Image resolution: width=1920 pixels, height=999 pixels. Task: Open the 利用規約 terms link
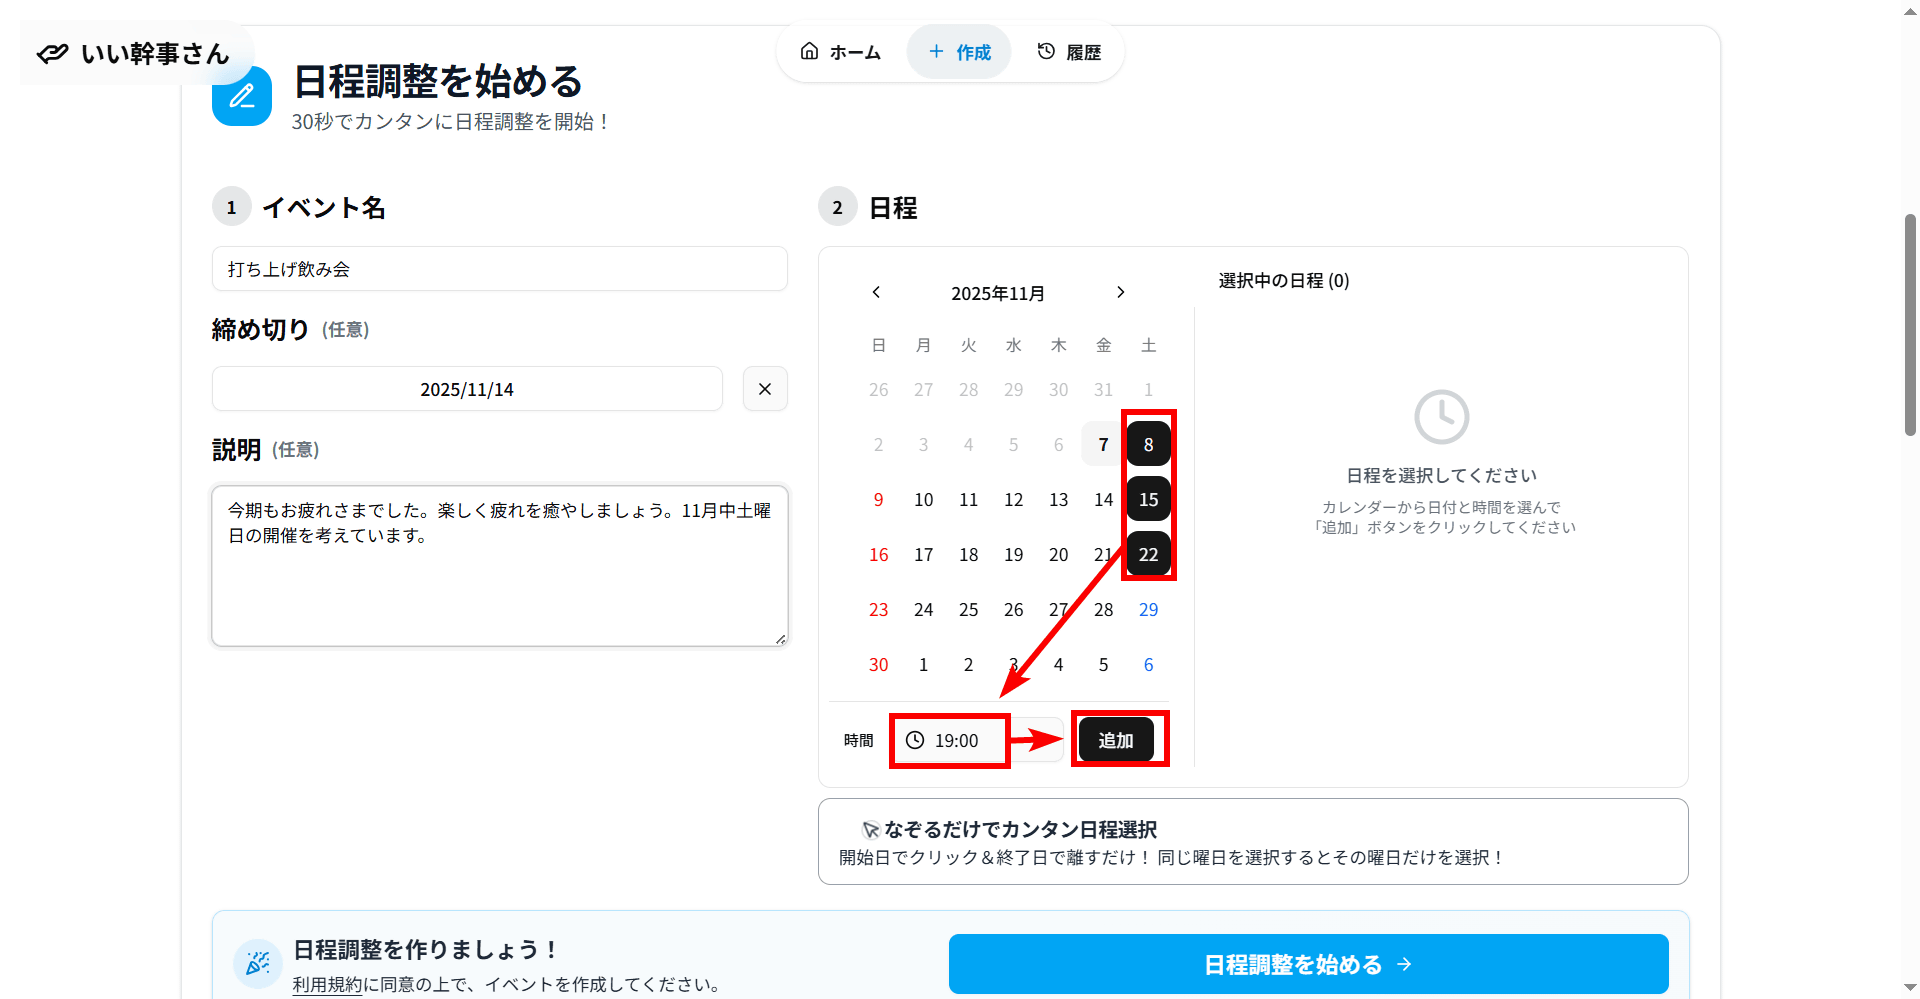(327, 985)
